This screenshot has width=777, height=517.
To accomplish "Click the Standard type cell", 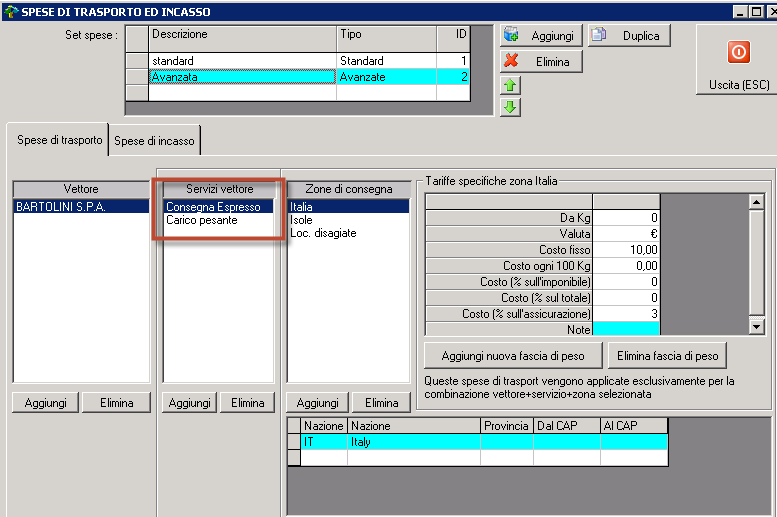I will pos(387,61).
